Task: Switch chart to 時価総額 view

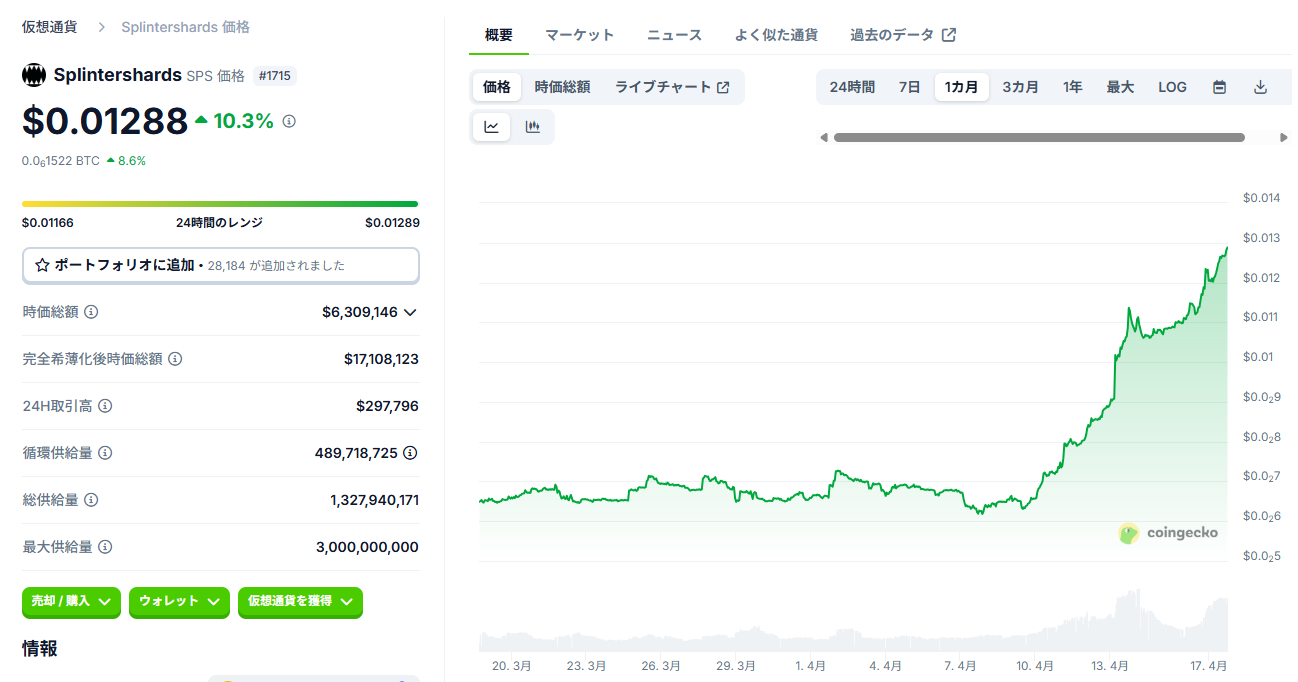Action: click(562, 87)
